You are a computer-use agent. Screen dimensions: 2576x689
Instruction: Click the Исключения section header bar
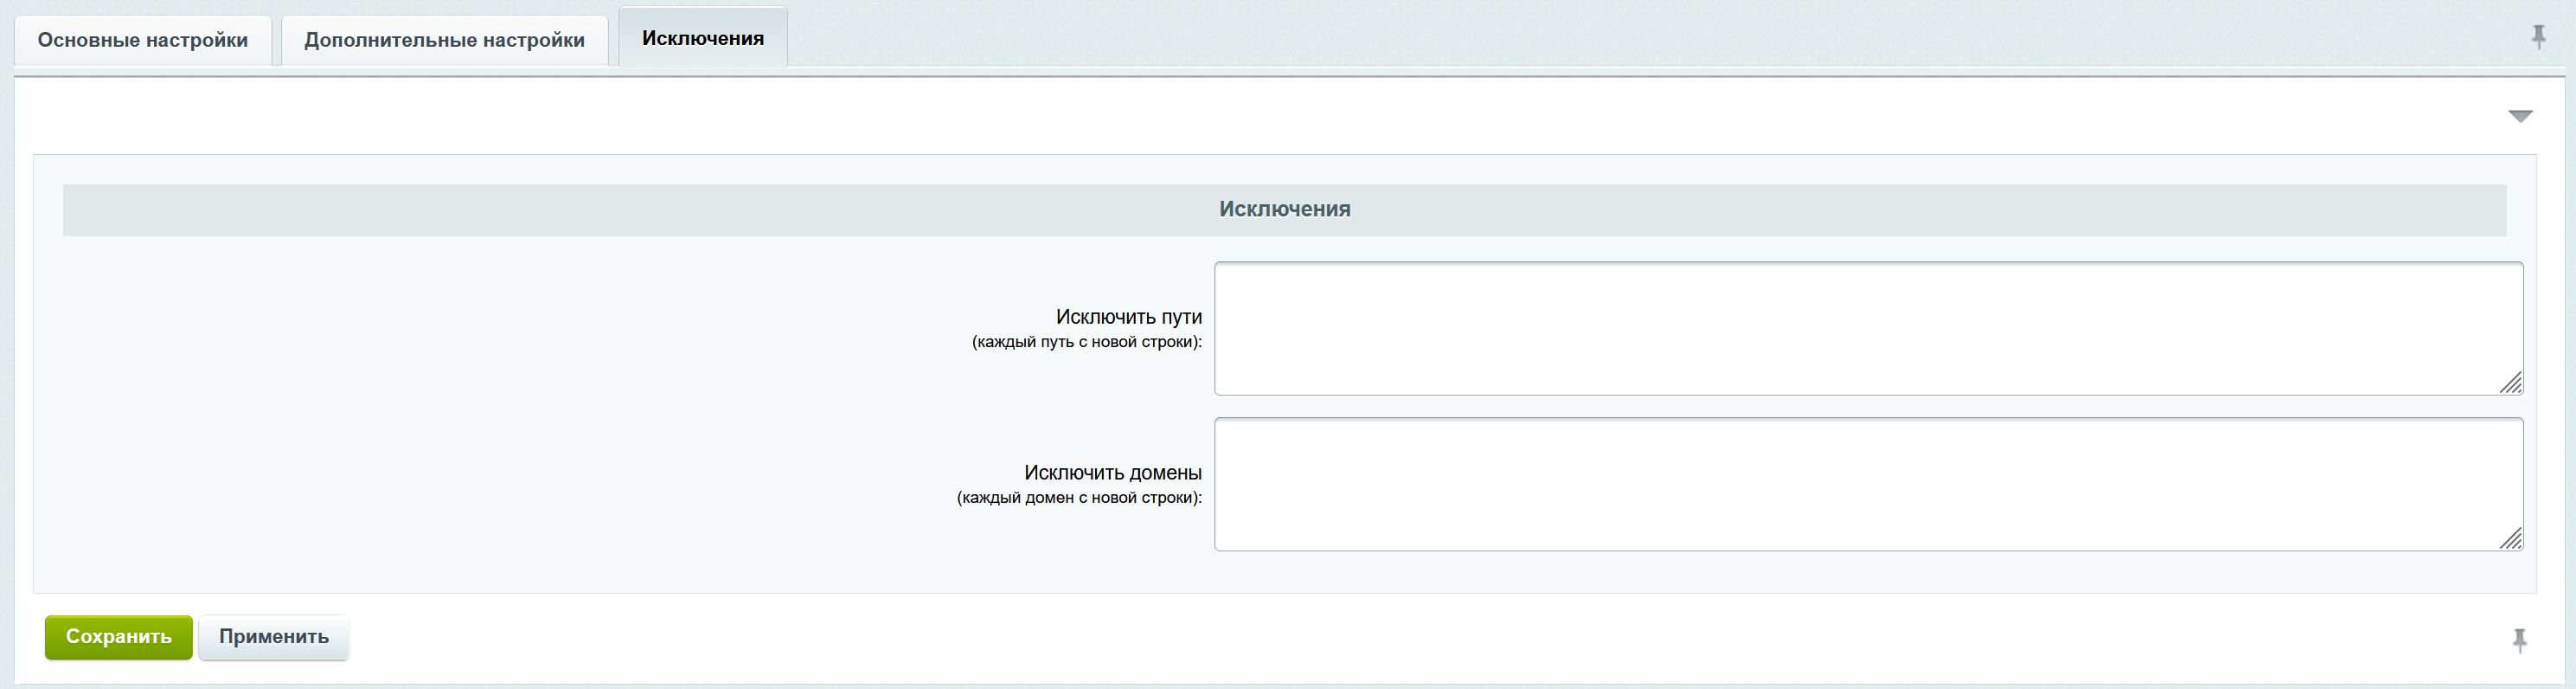[1284, 210]
